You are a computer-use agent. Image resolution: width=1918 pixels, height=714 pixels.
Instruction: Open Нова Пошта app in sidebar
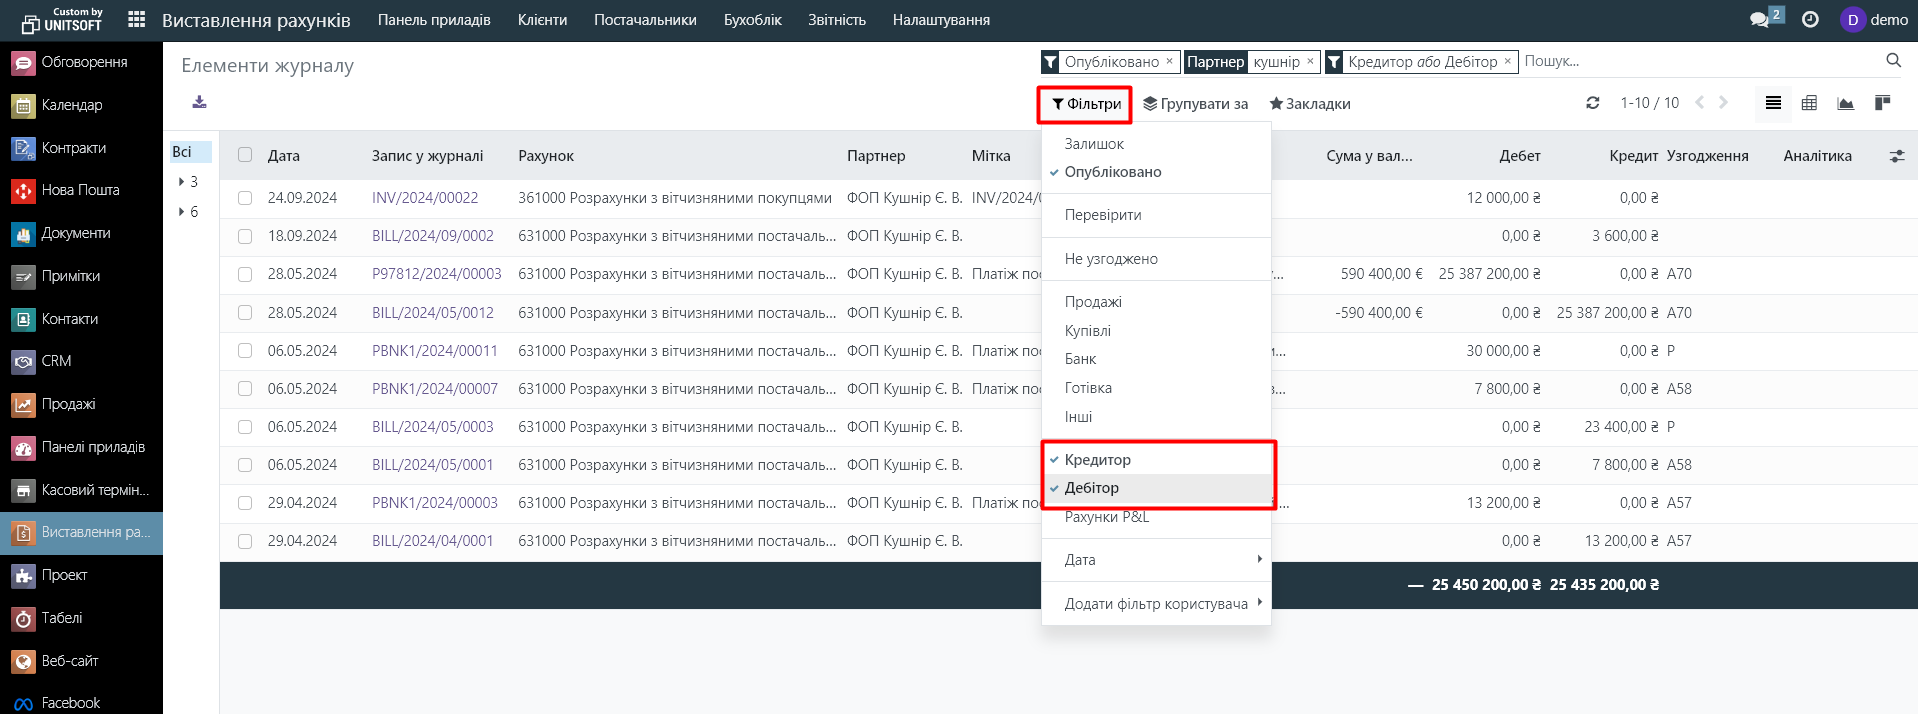[80, 190]
